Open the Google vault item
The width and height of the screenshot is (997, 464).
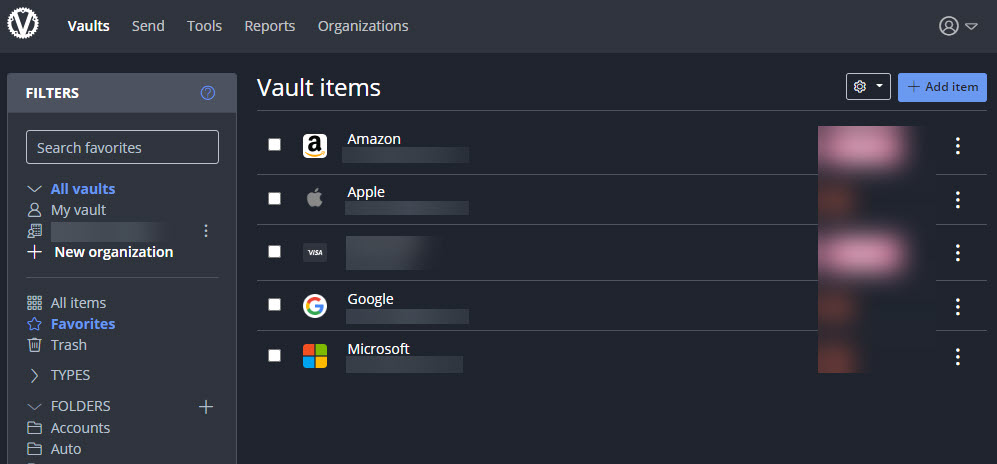point(371,299)
